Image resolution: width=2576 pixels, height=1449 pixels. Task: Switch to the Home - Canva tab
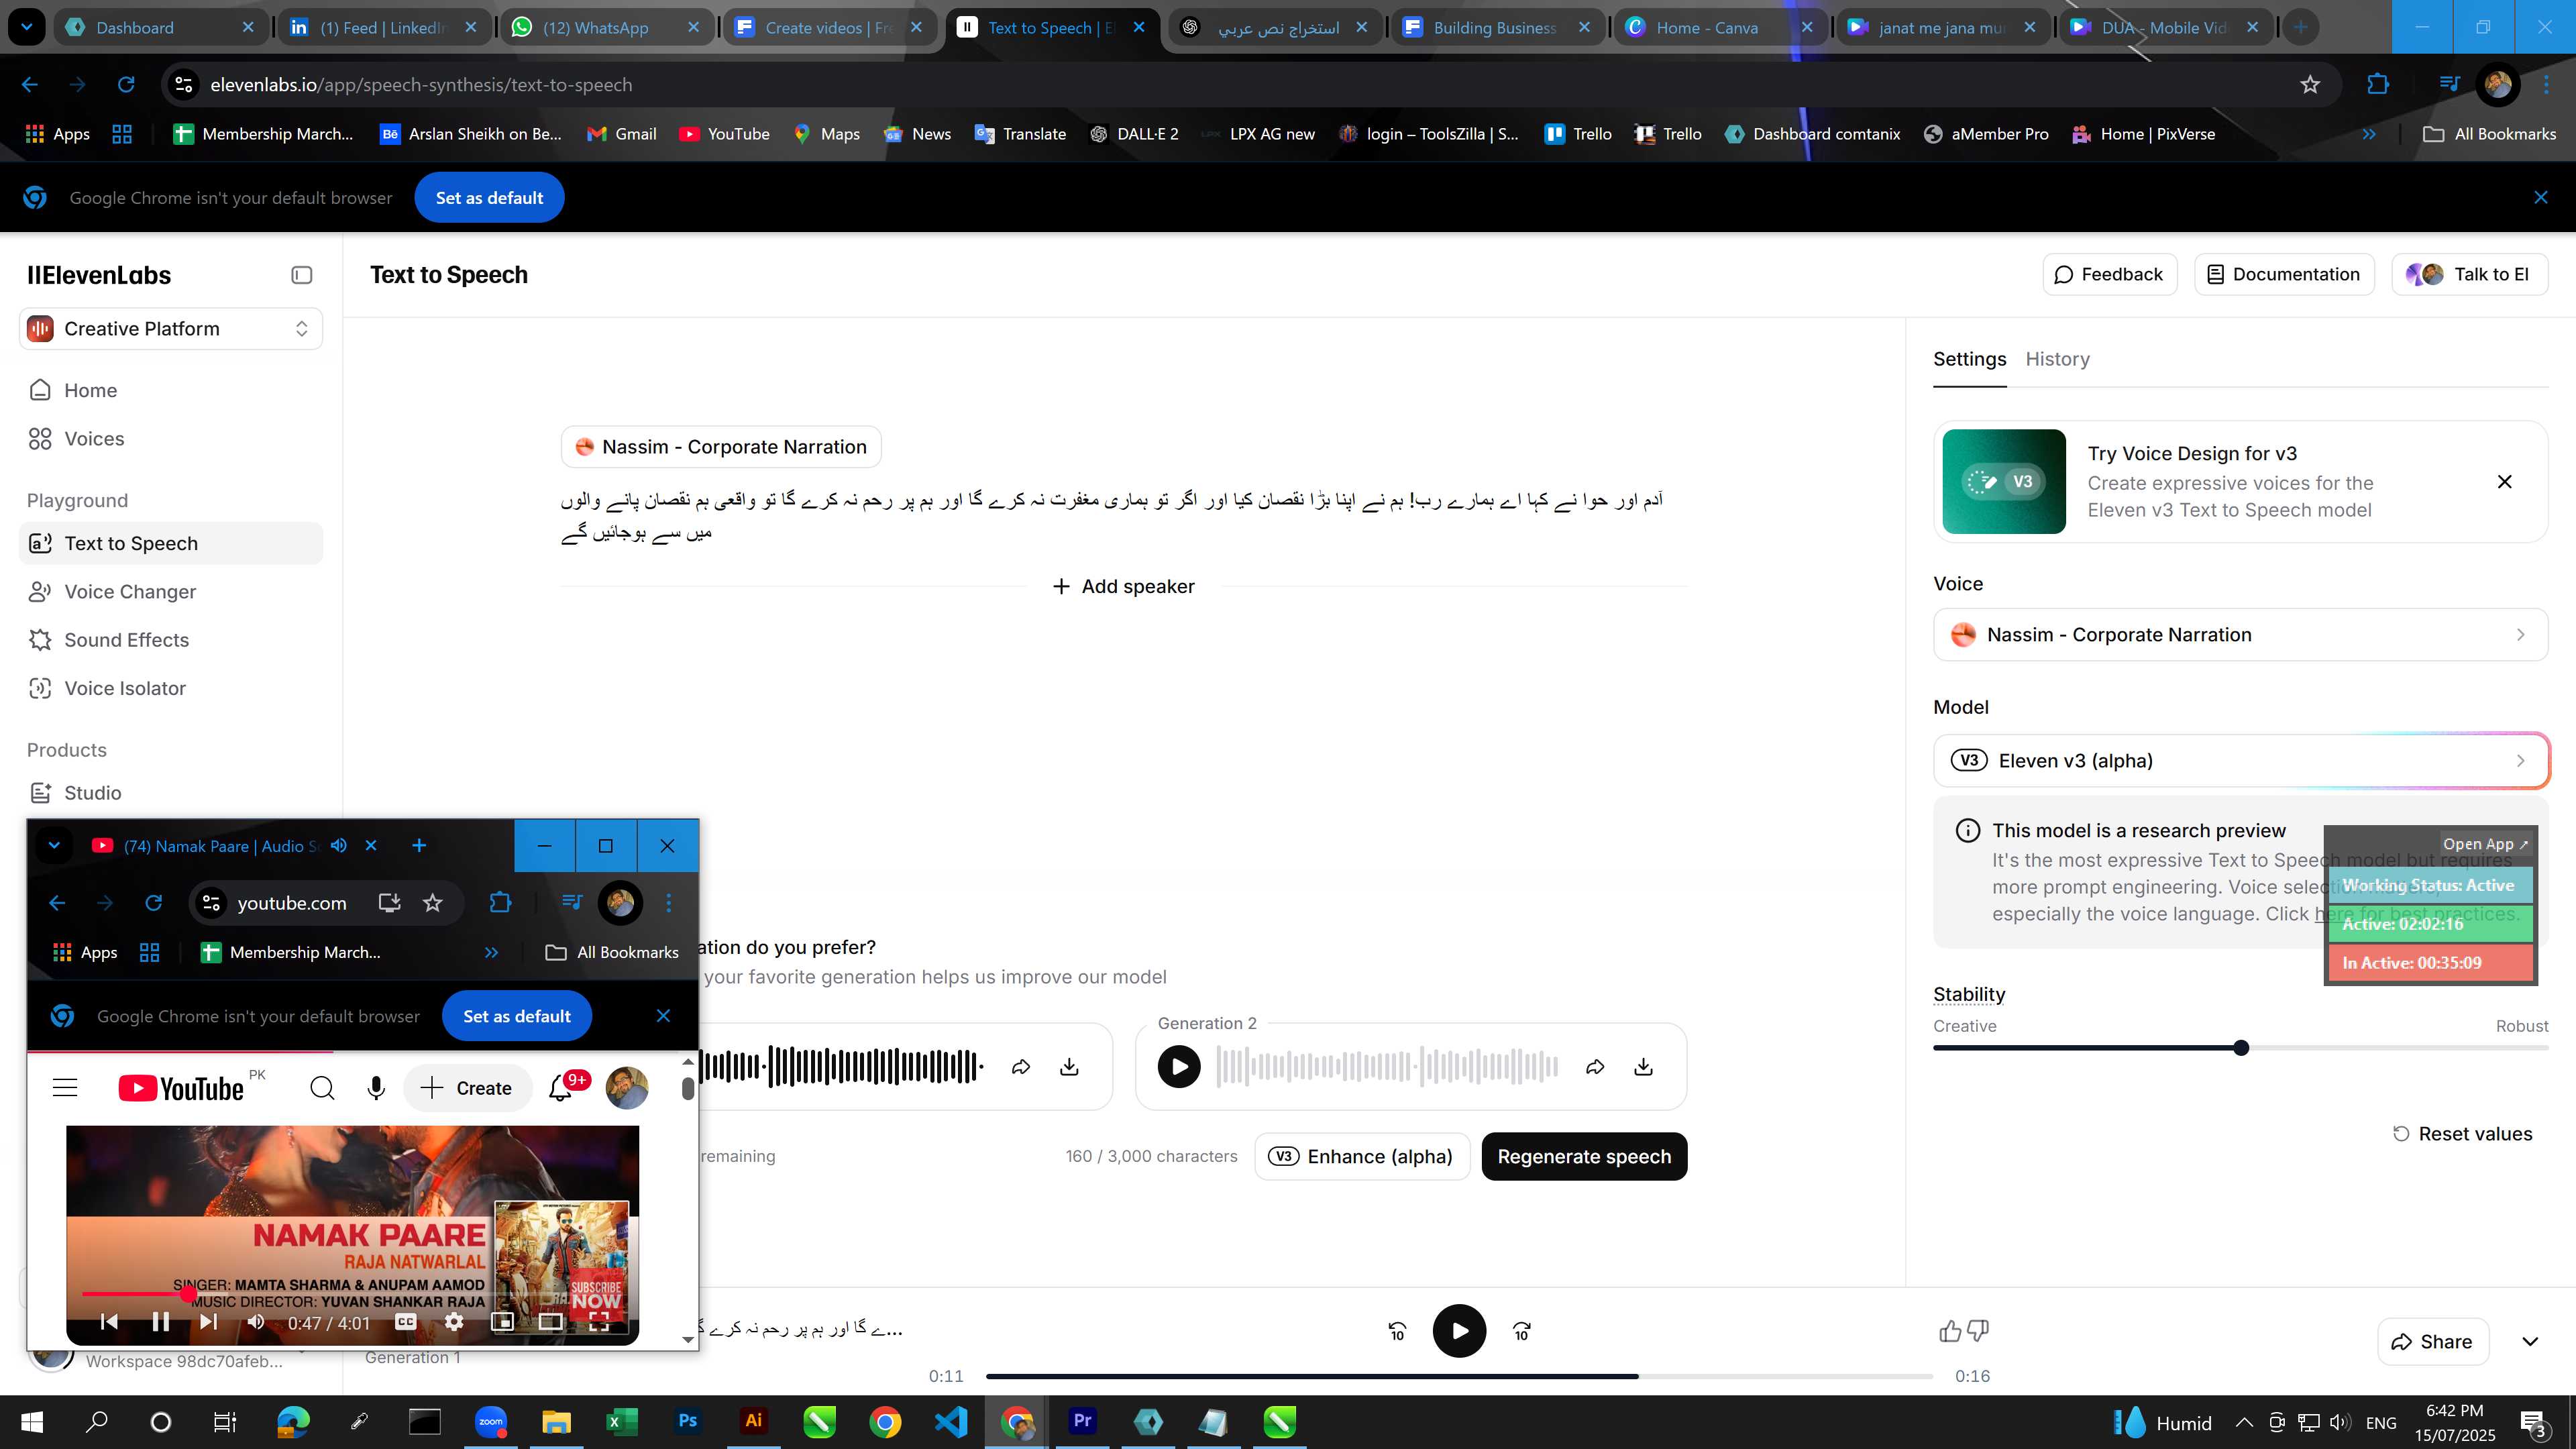click(x=1720, y=28)
